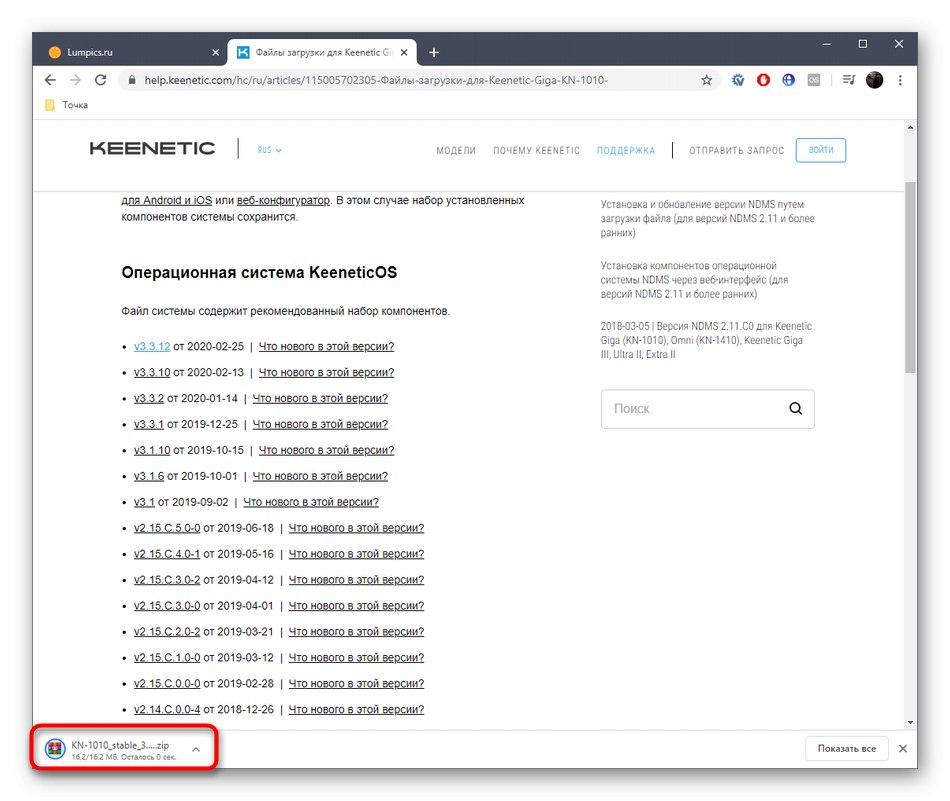This screenshot has height=801, width=950.
Task: Expand the RUS language dropdown
Action: coord(270,150)
